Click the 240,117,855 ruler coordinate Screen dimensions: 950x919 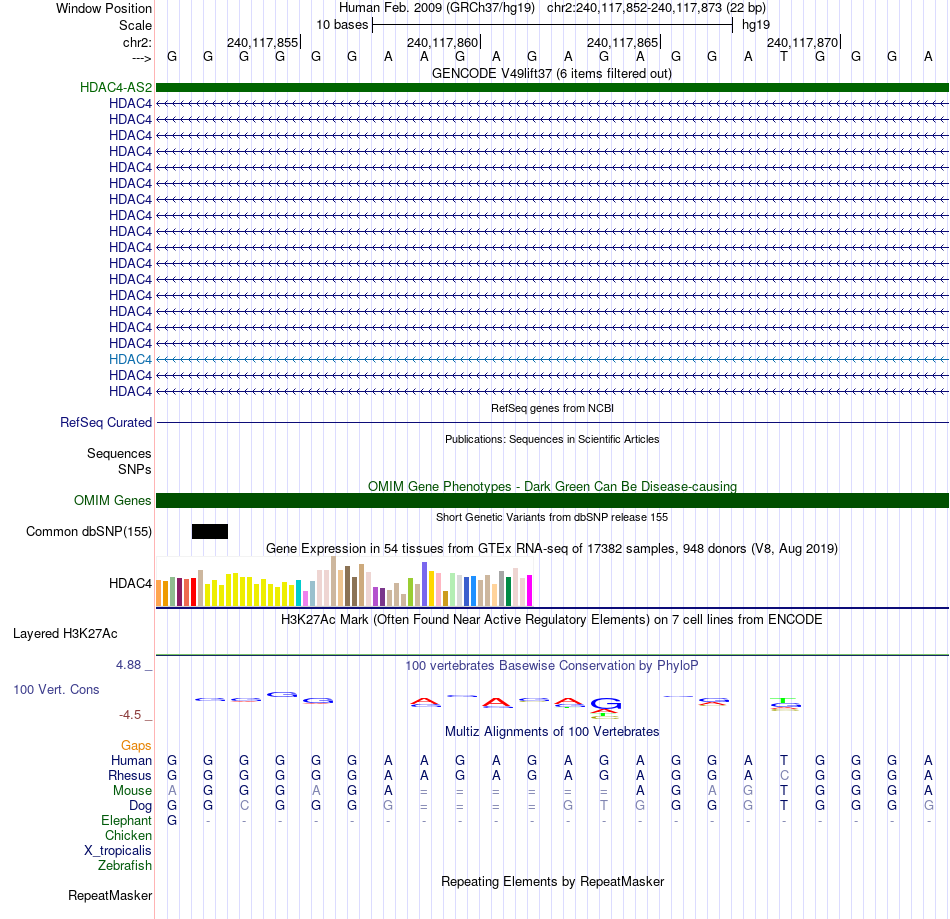click(262, 42)
